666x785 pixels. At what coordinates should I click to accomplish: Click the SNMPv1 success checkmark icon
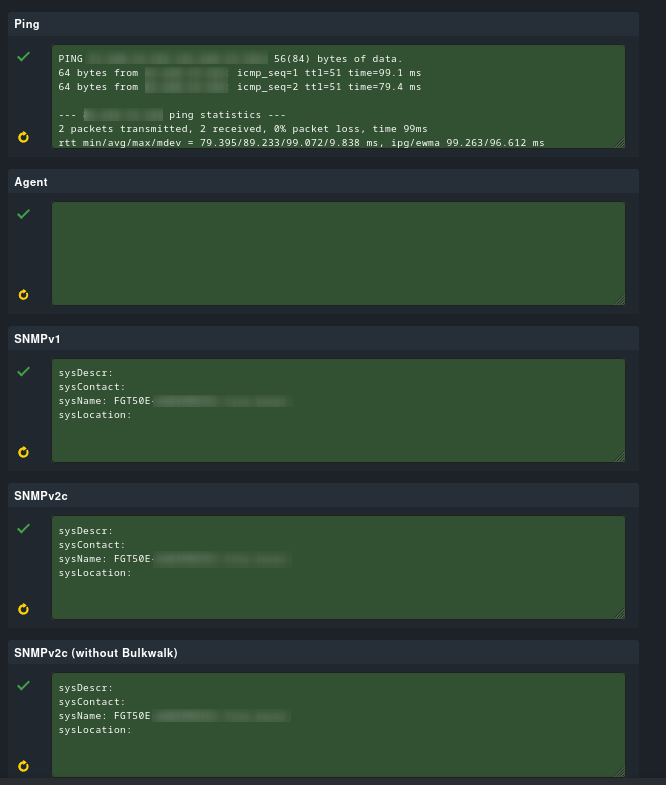(x=24, y=371)
